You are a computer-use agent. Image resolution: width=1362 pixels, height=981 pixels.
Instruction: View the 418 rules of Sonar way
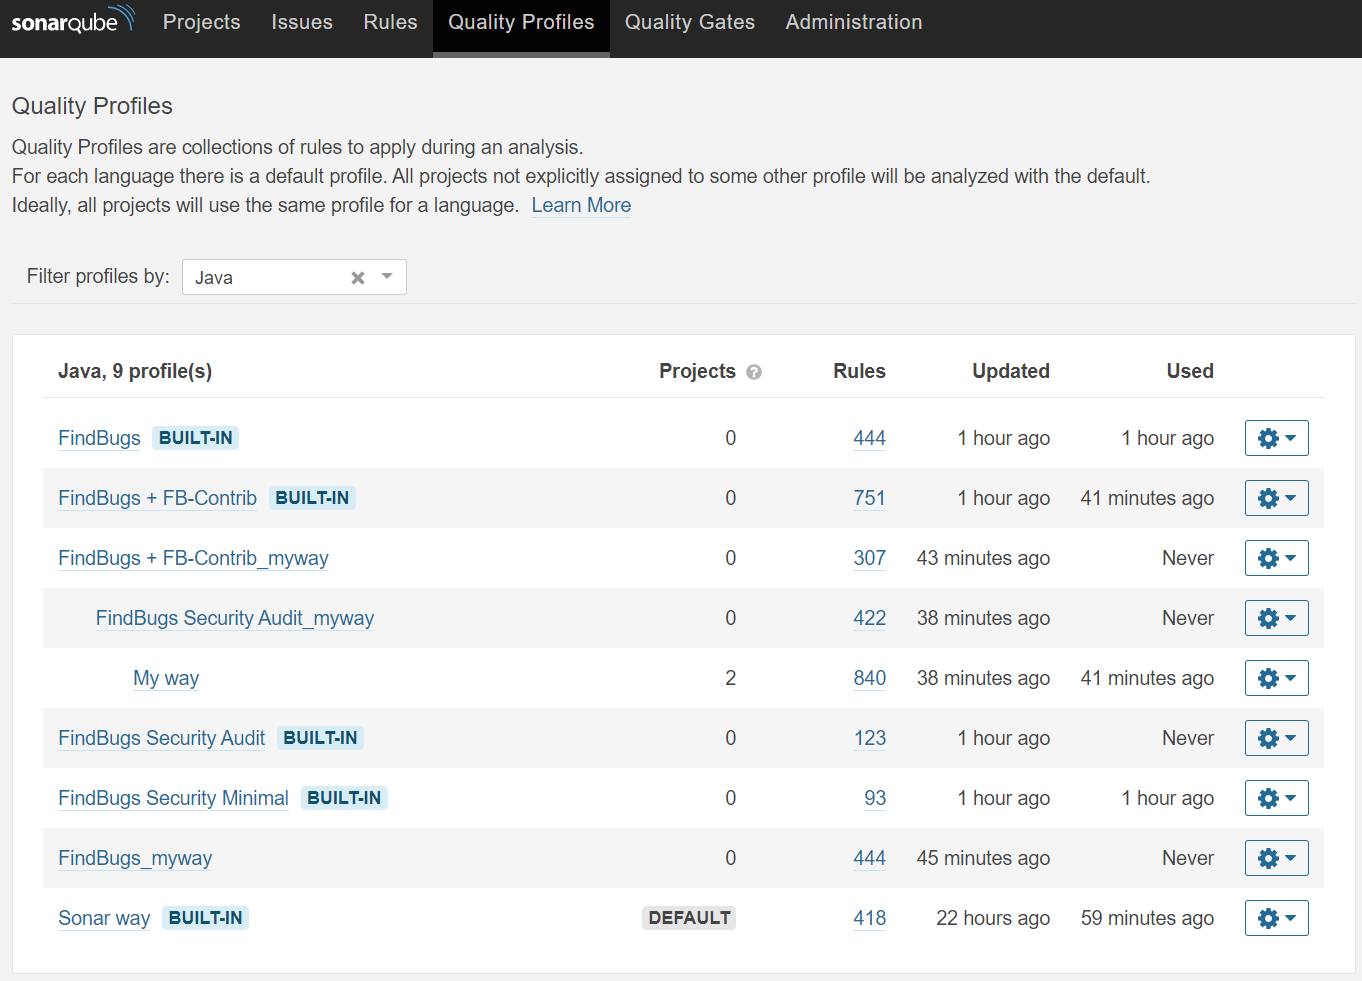(x=869, y=918)
